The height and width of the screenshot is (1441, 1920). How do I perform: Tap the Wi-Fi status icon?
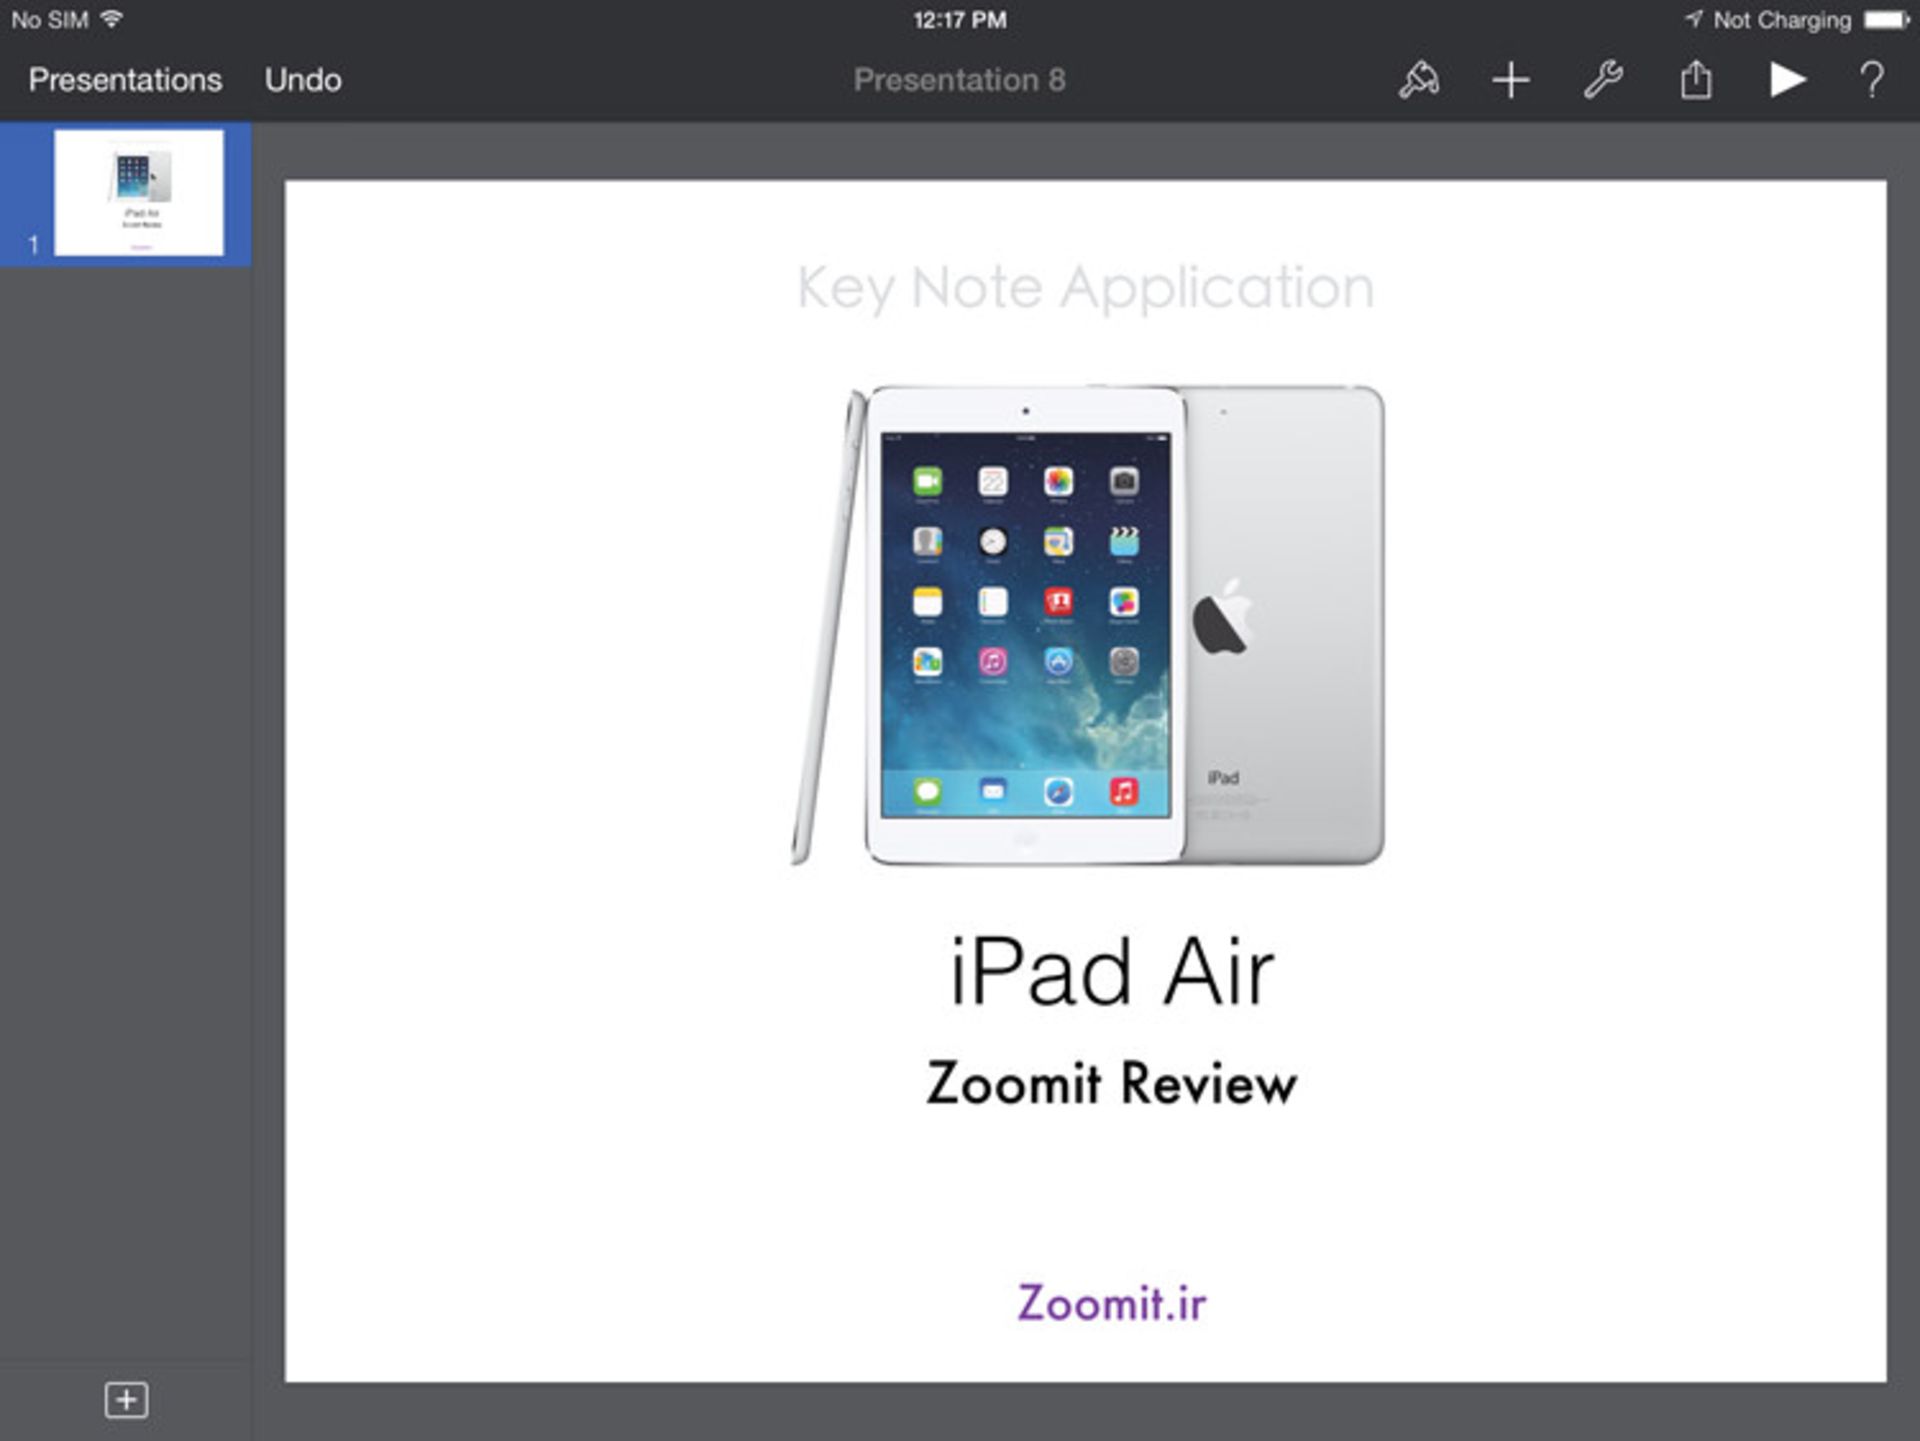tap(112, 19)
